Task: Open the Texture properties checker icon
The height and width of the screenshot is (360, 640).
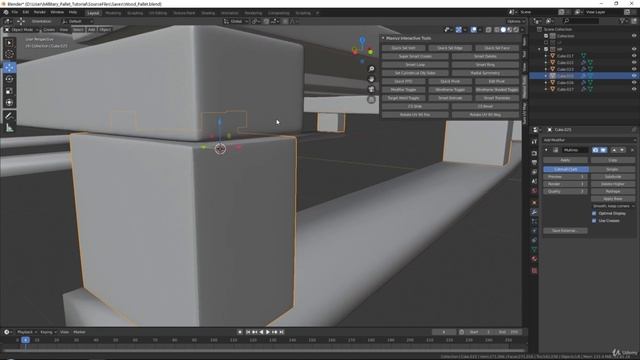Action: 534,271
